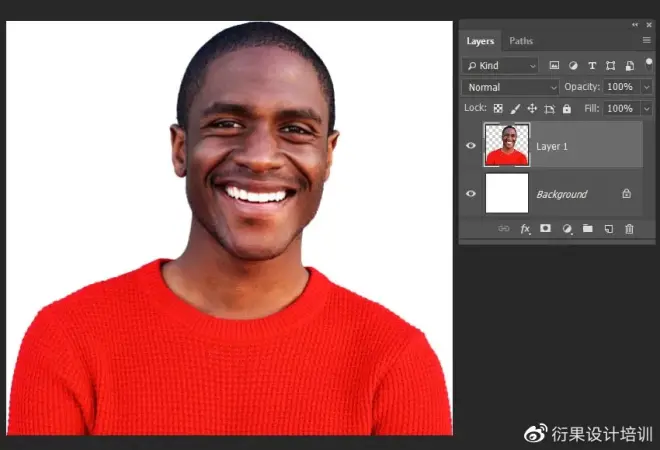Toggle lock image pixels brush icon

[515, 109]
